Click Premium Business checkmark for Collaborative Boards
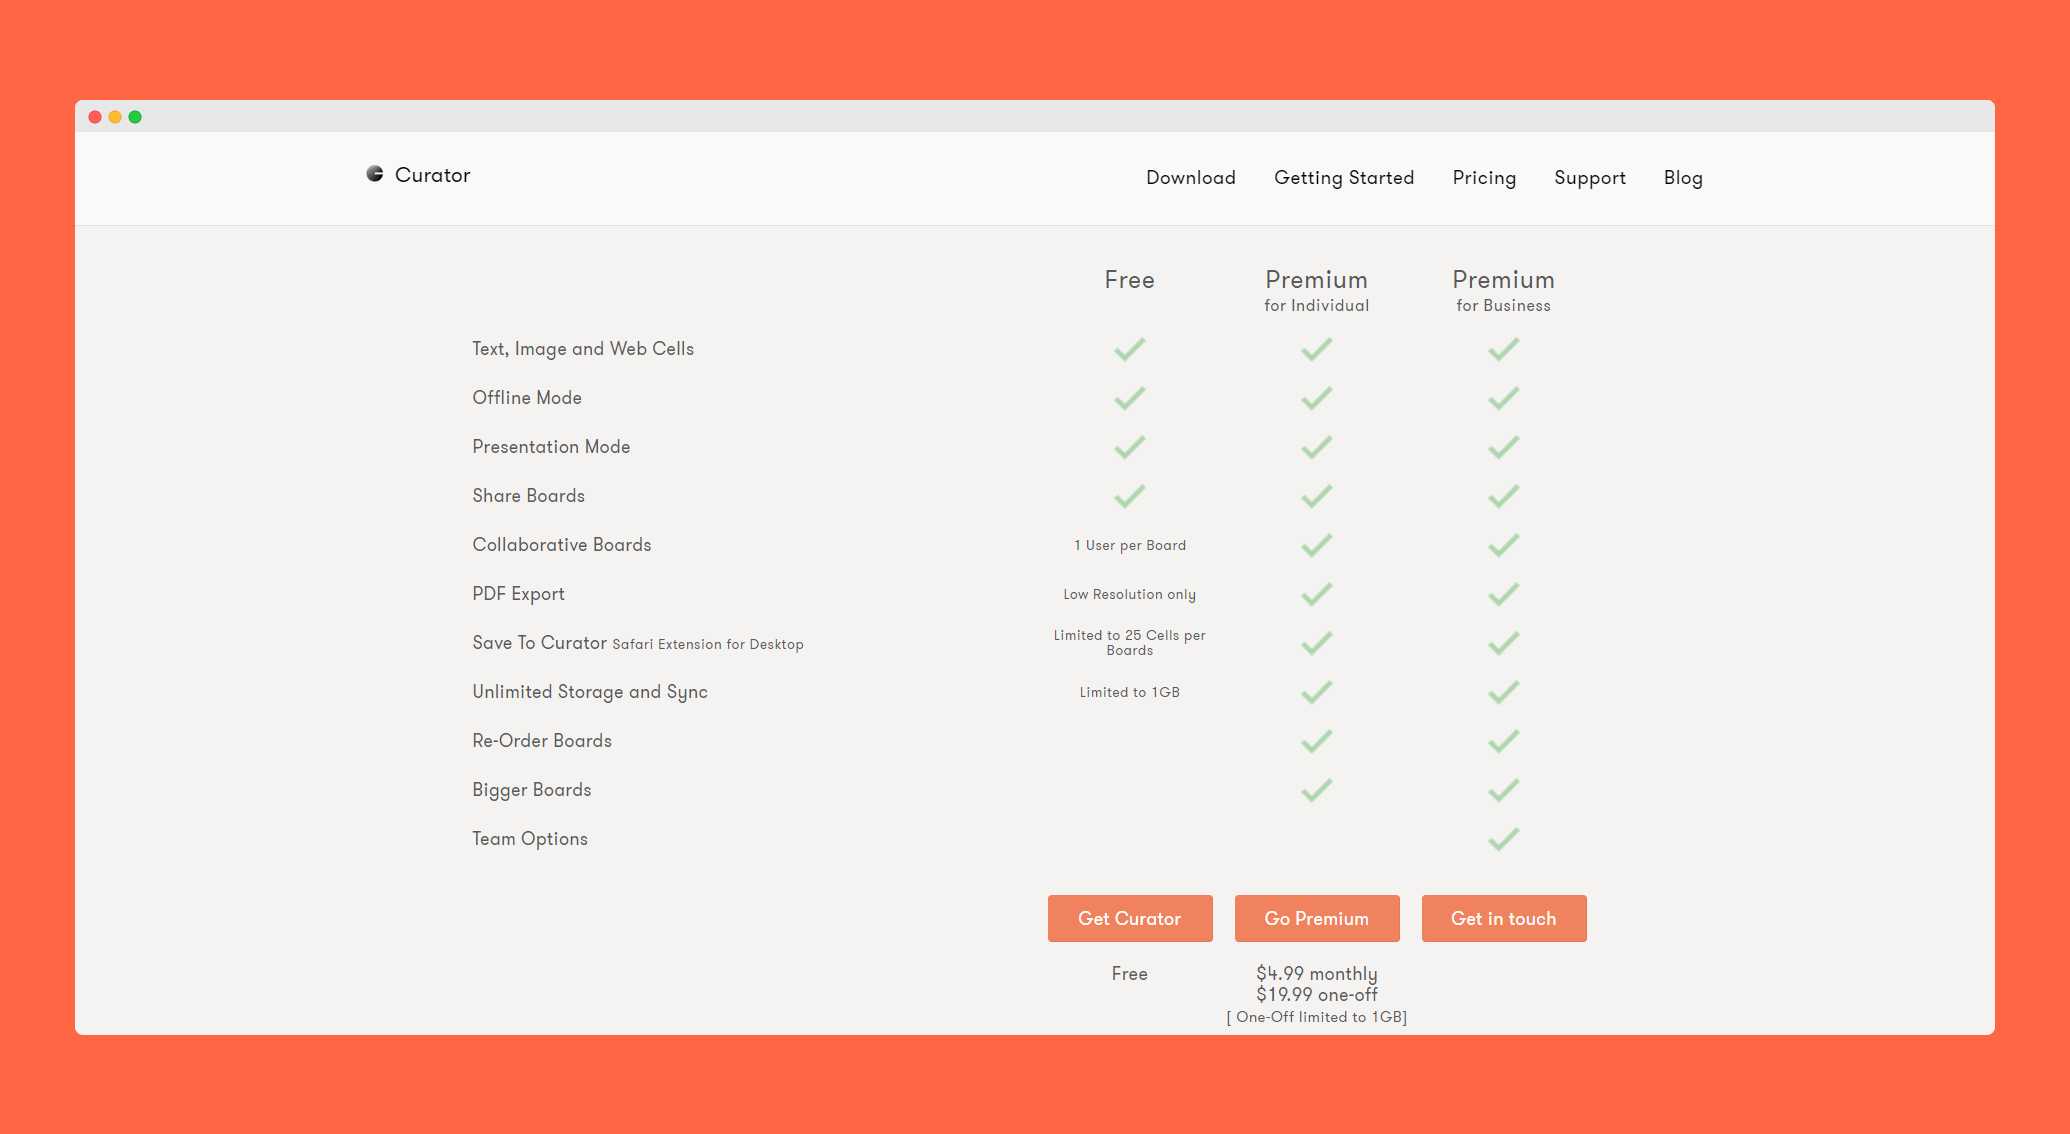 point(1504,545)
